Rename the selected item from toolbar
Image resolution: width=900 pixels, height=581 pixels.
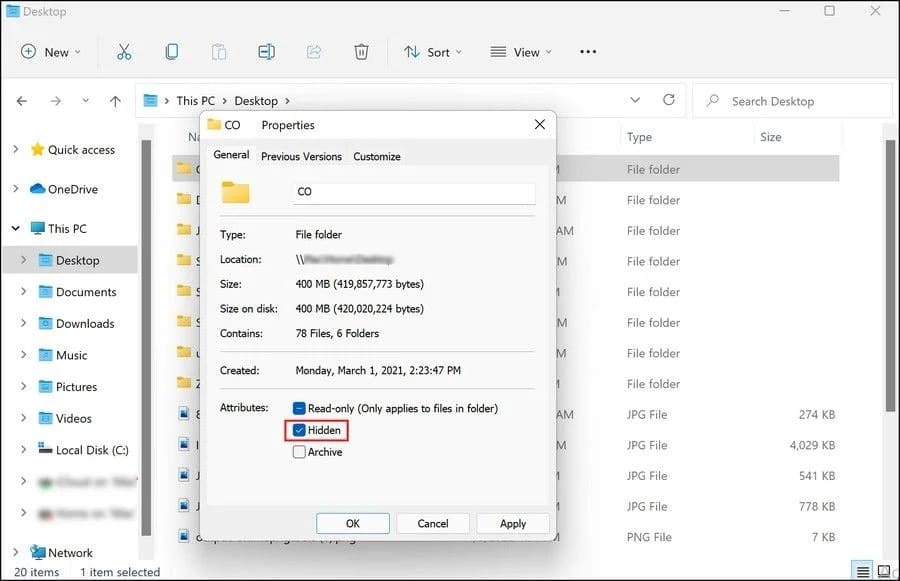point(266,51)
